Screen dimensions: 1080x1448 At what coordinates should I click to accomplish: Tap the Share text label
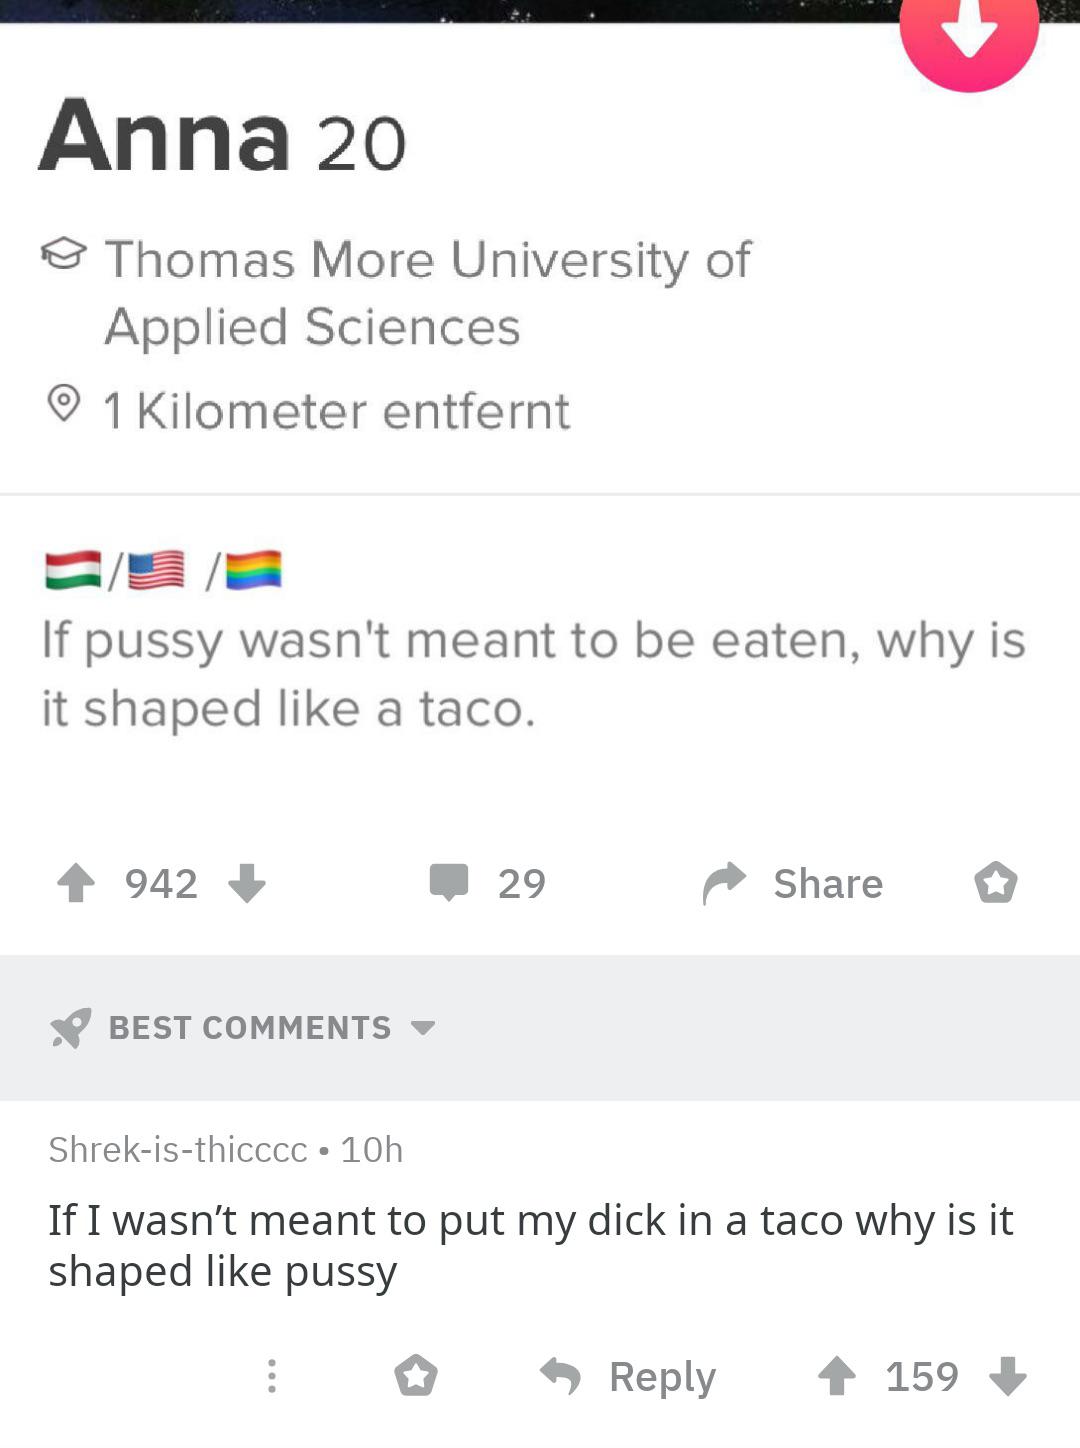828,883
